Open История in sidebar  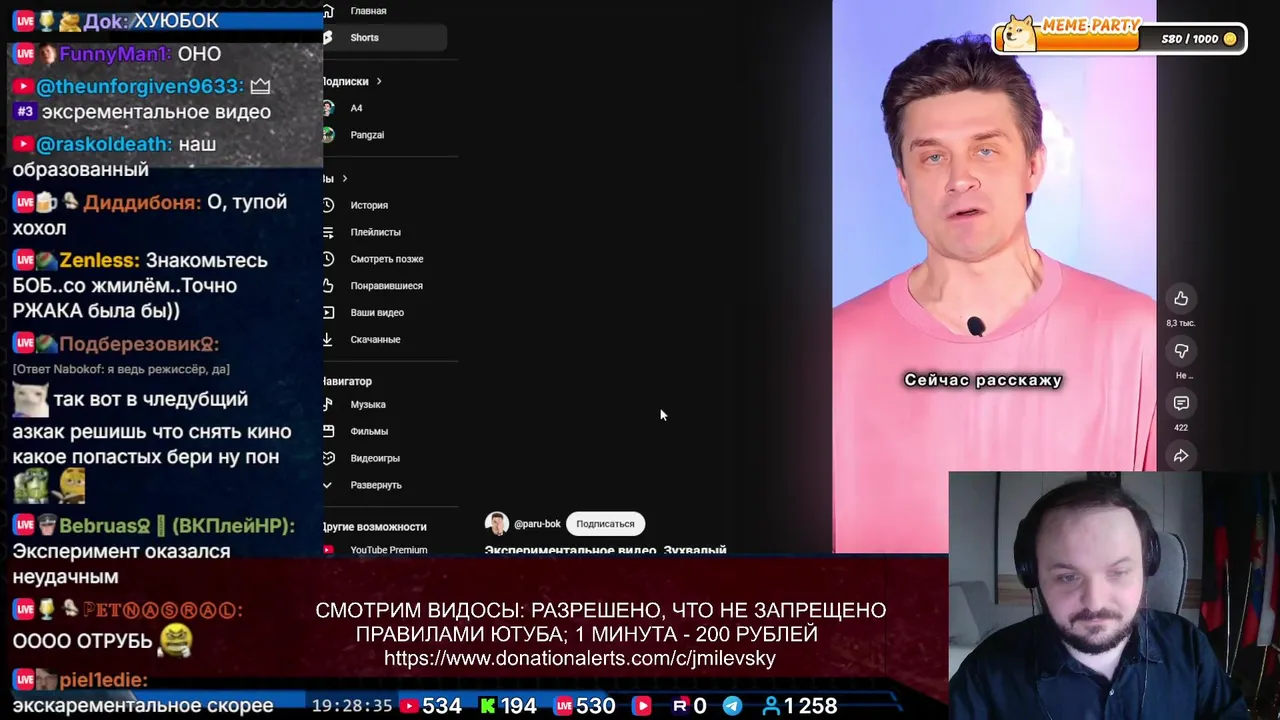369,205
